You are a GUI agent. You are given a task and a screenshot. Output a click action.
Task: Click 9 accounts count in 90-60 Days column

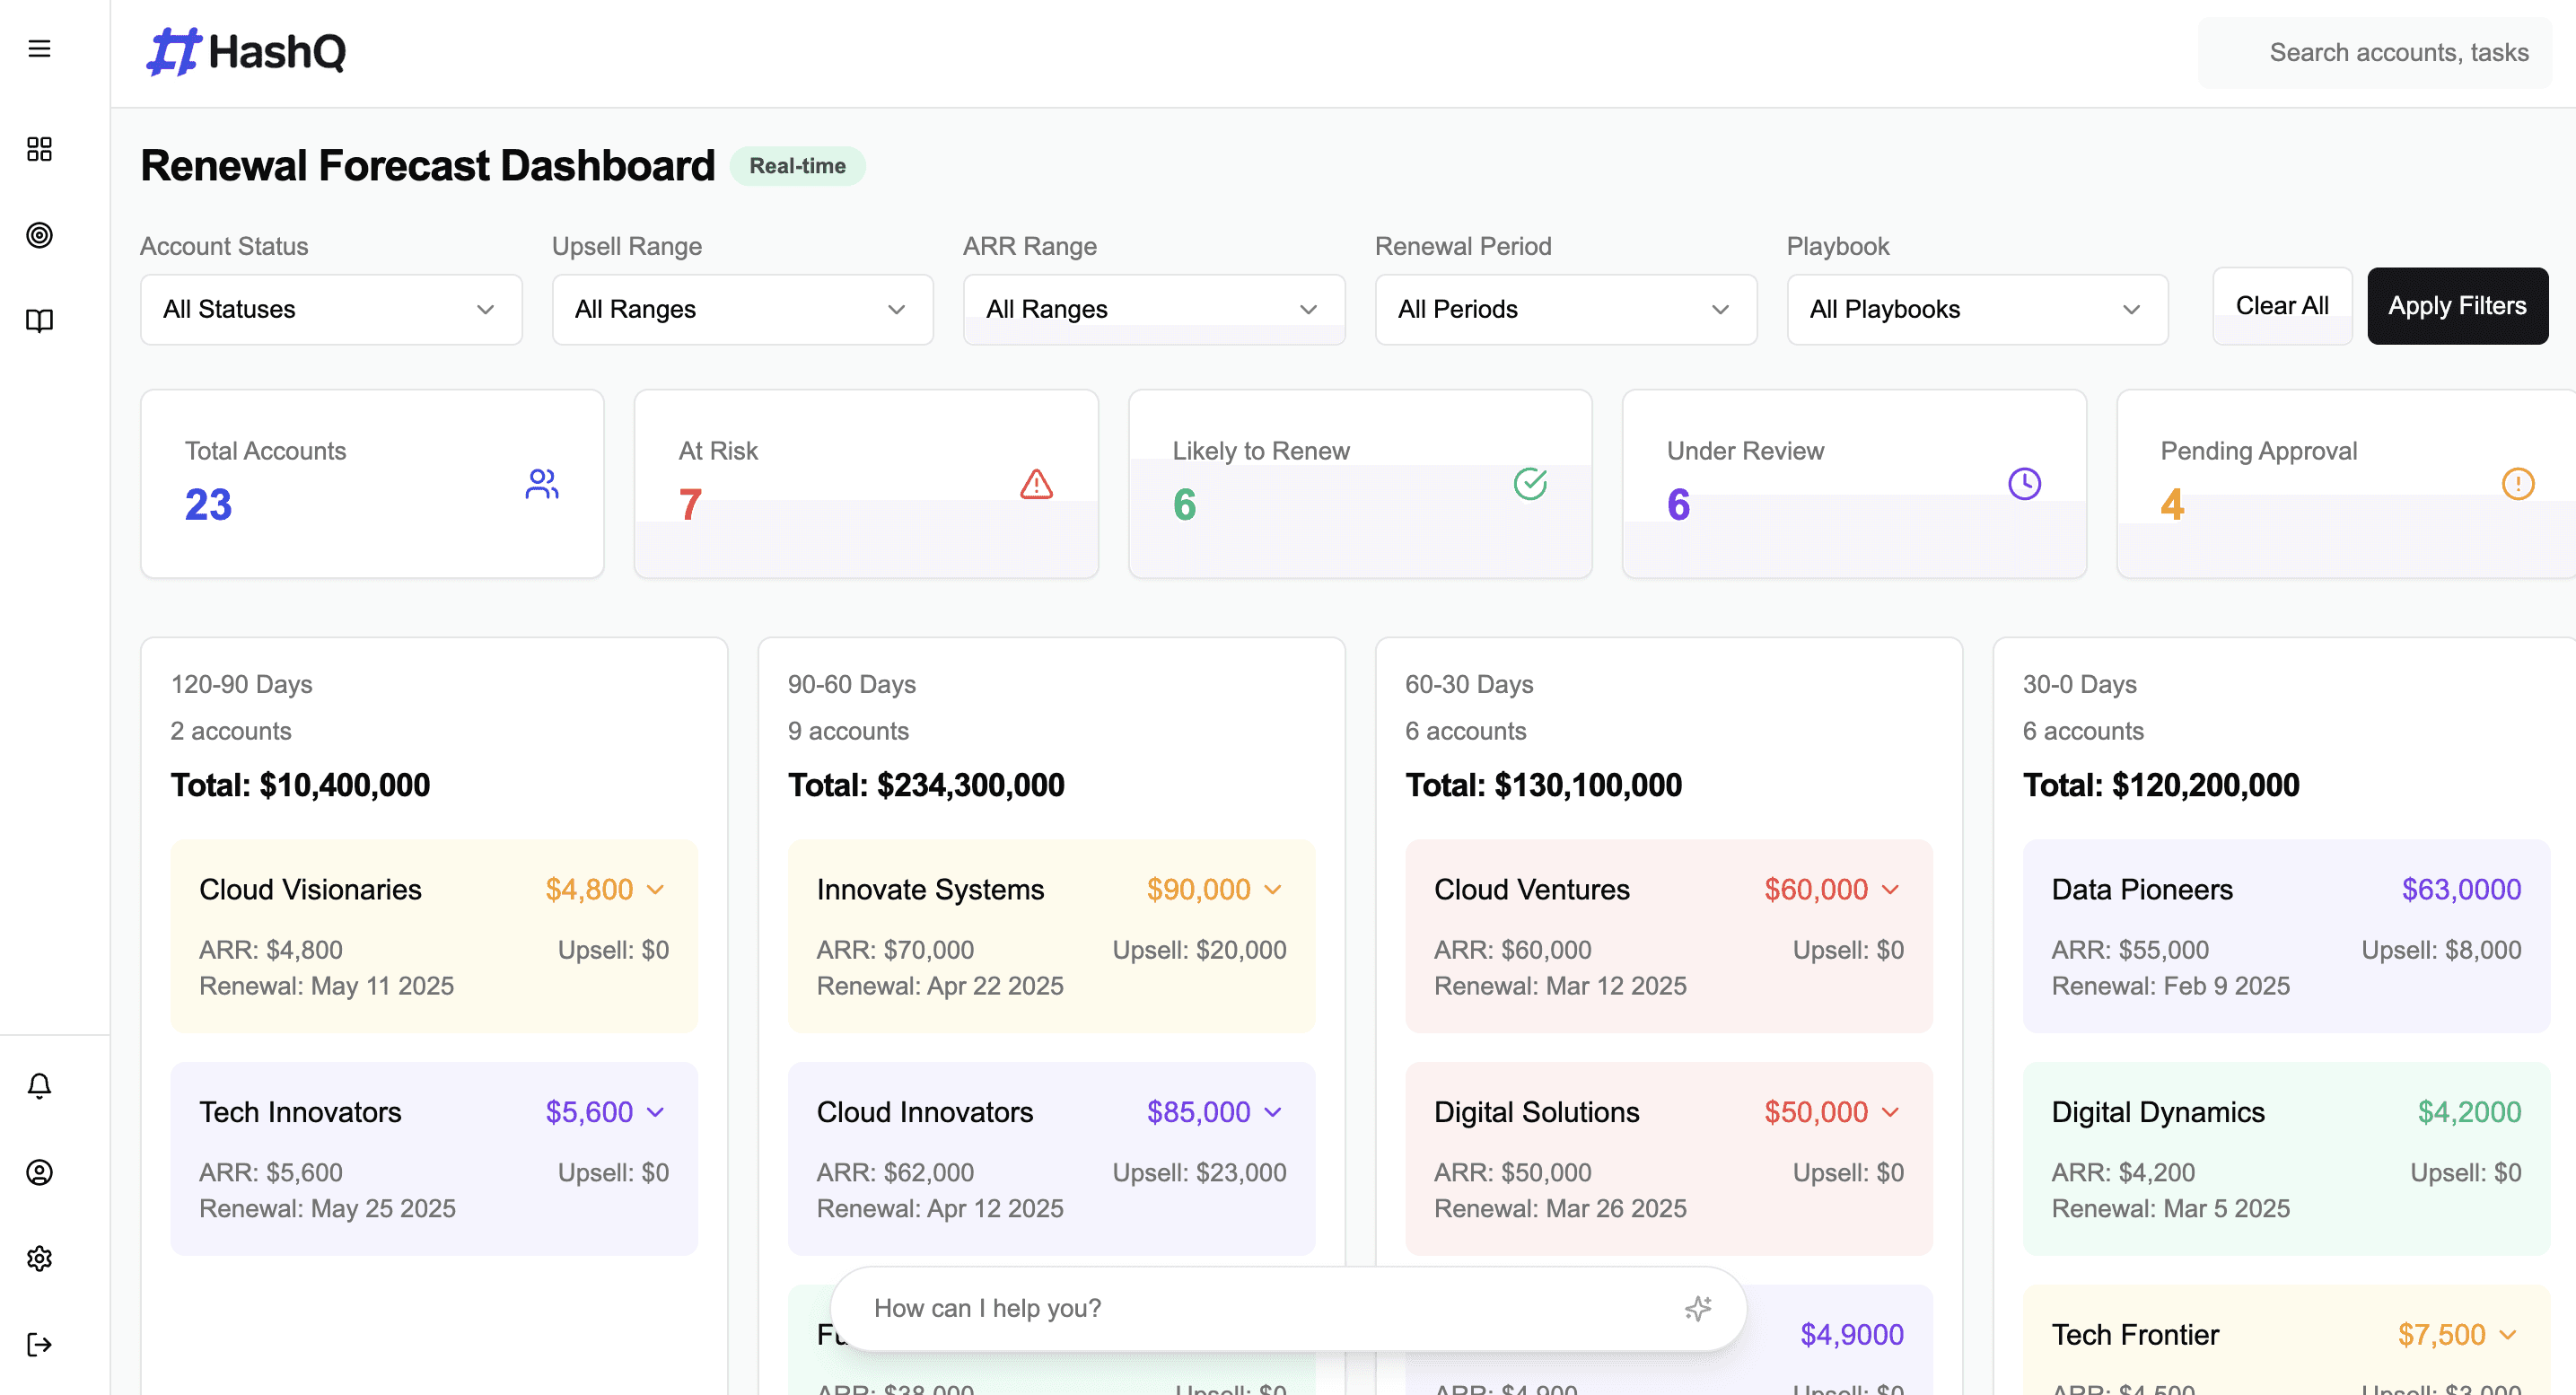848,731
